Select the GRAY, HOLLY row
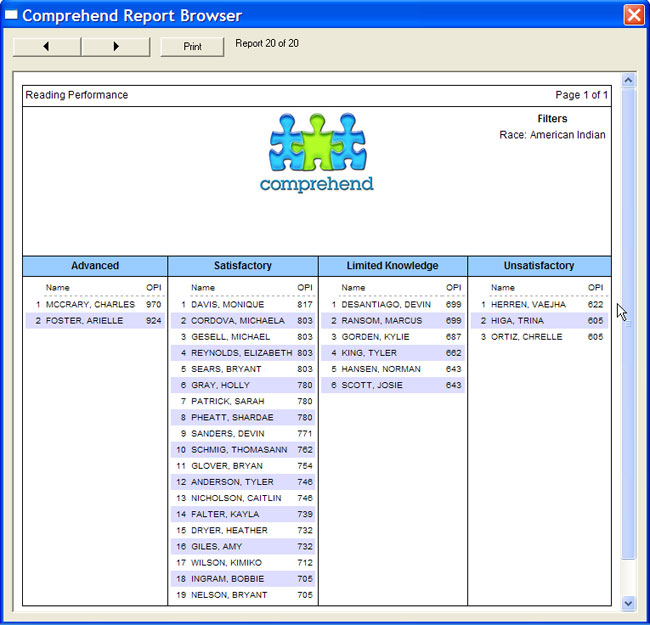 click(x=243, y=385)
